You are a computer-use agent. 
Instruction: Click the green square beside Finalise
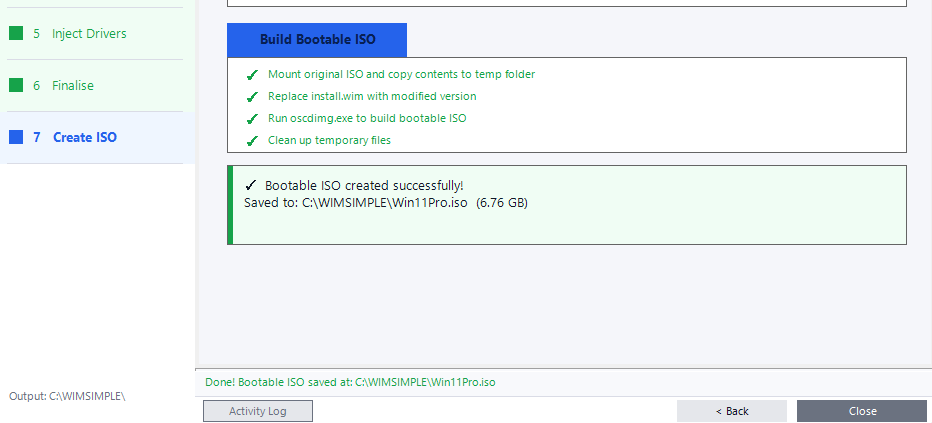click(x=16, y=85)
